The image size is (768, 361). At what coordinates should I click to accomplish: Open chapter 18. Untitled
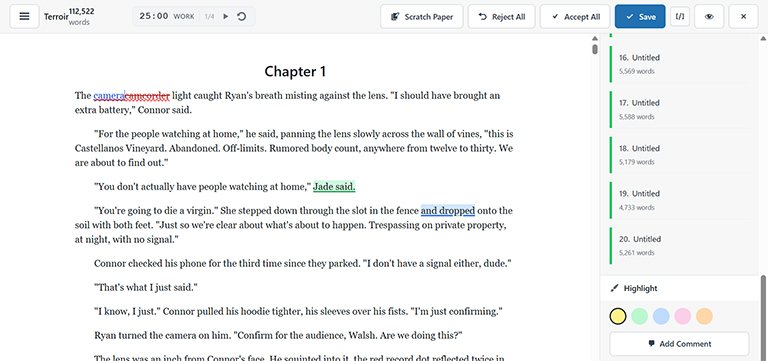point(679,155)
